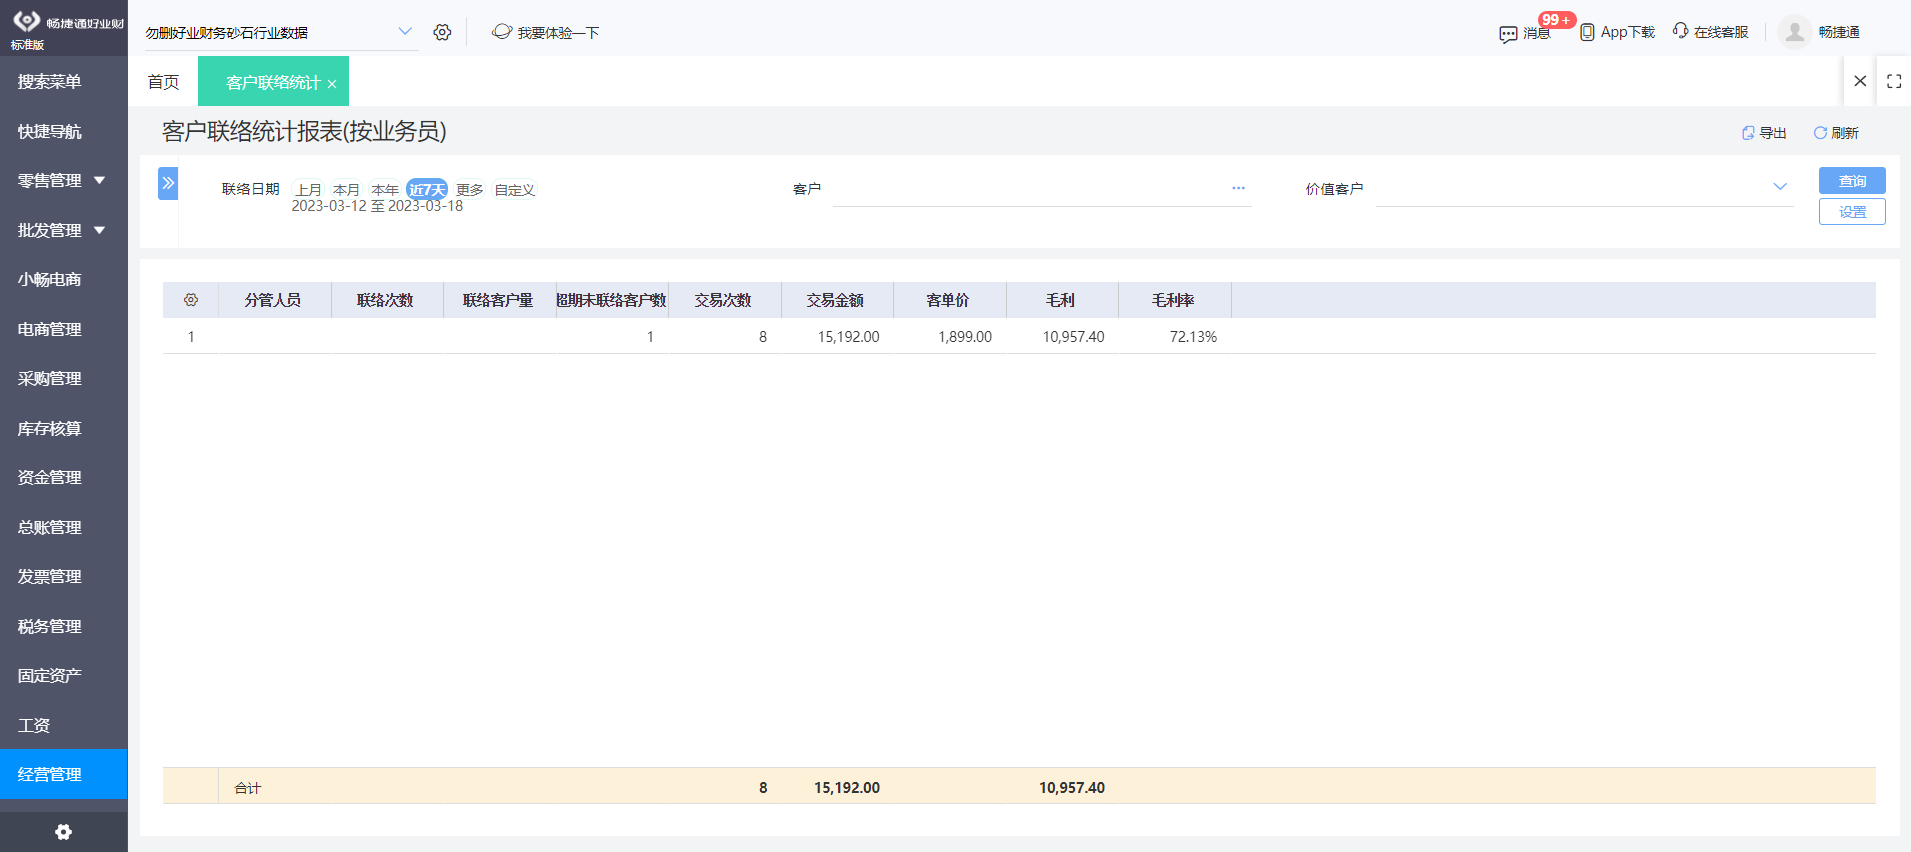Close the 客户联络统计 tab
Screen dimensions: 1911x852
[x=332, y=84]
